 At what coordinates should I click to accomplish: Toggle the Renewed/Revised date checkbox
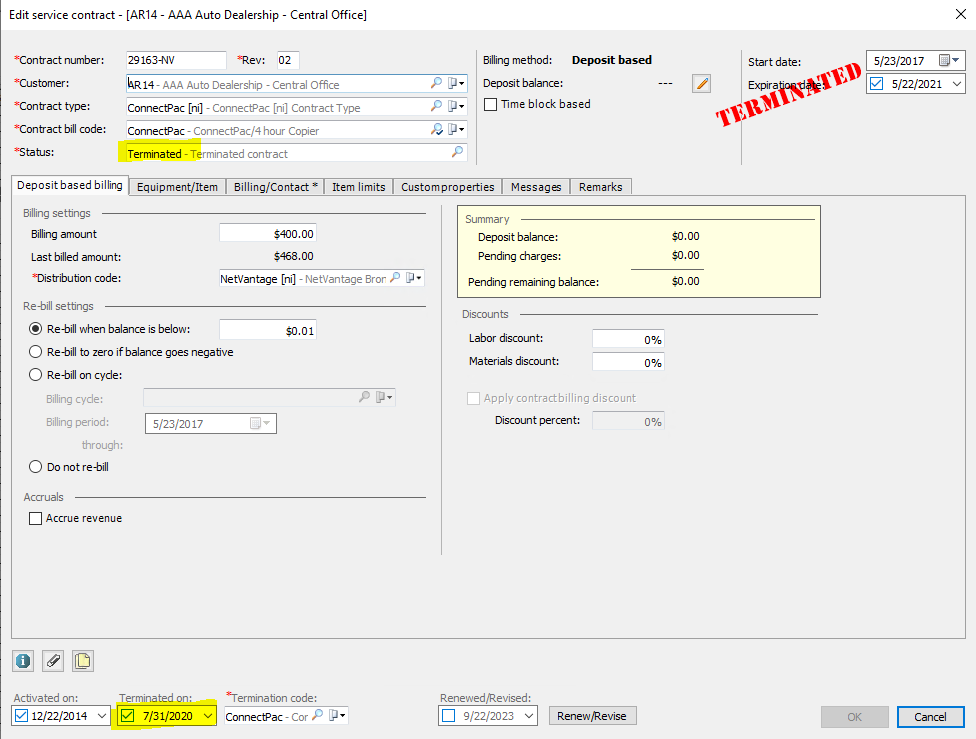pos(448,715)
